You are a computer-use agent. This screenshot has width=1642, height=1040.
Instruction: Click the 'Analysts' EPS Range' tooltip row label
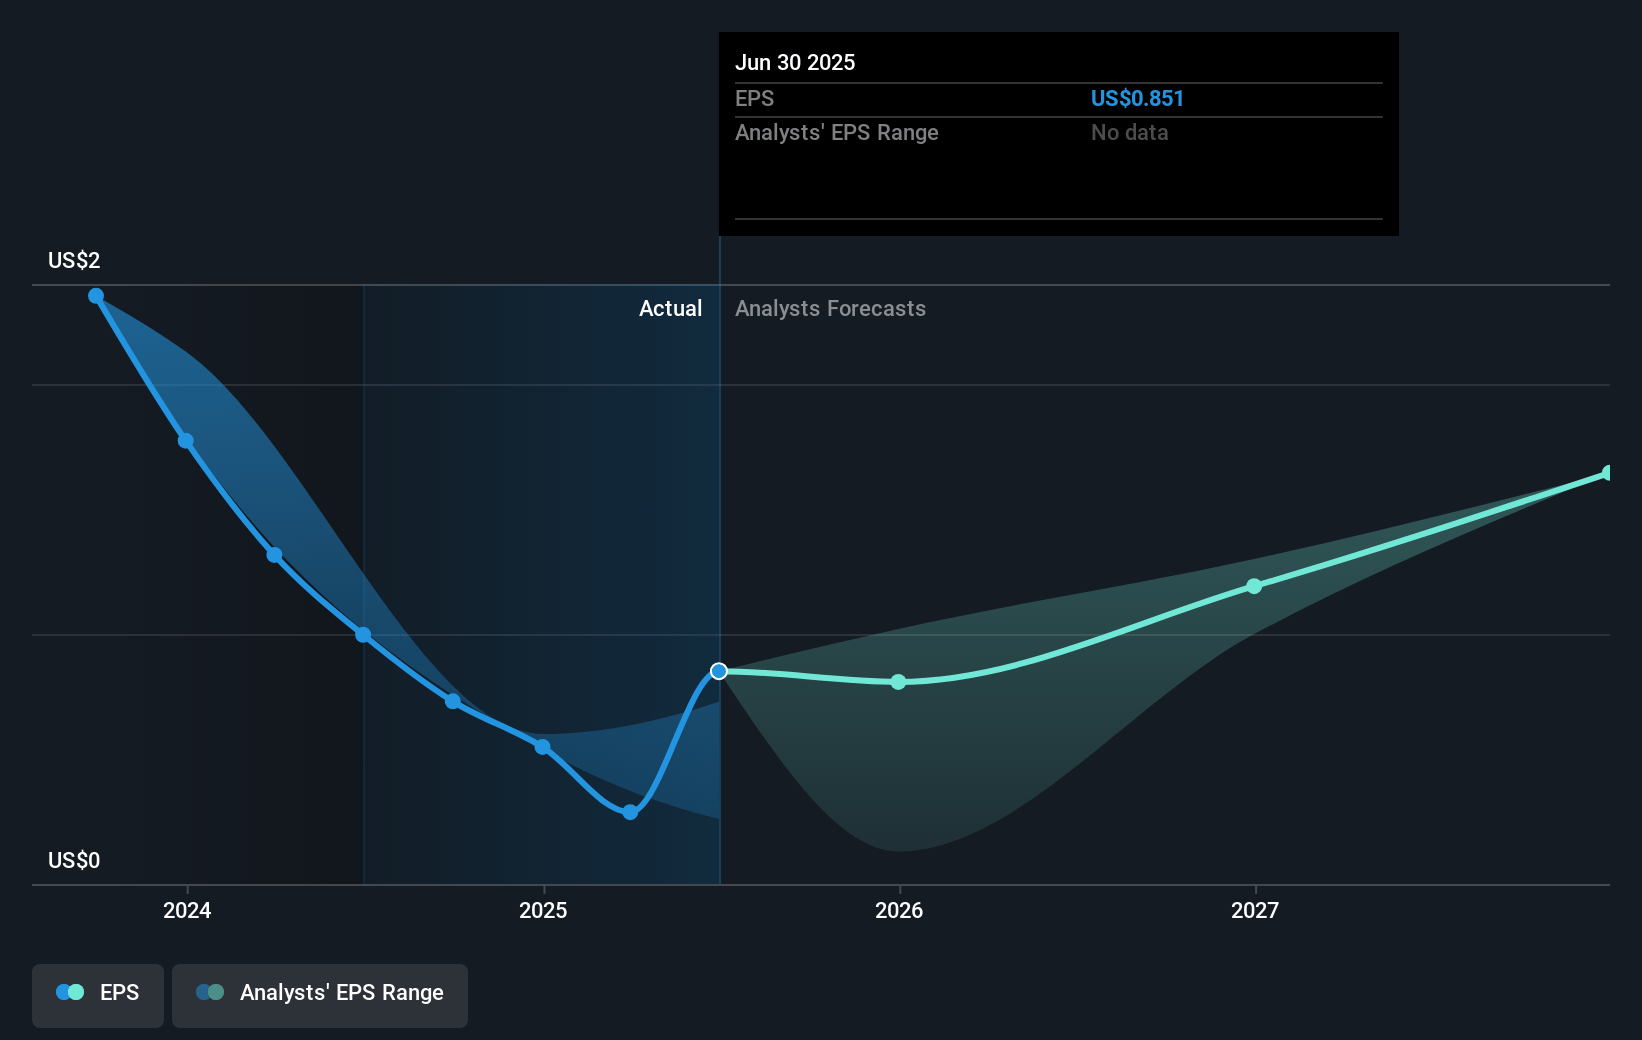[837, 132]
